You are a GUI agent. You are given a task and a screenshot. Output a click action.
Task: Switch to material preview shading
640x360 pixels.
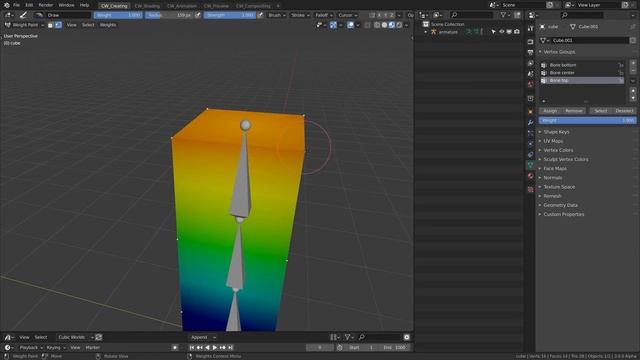(x=392, y=25)
